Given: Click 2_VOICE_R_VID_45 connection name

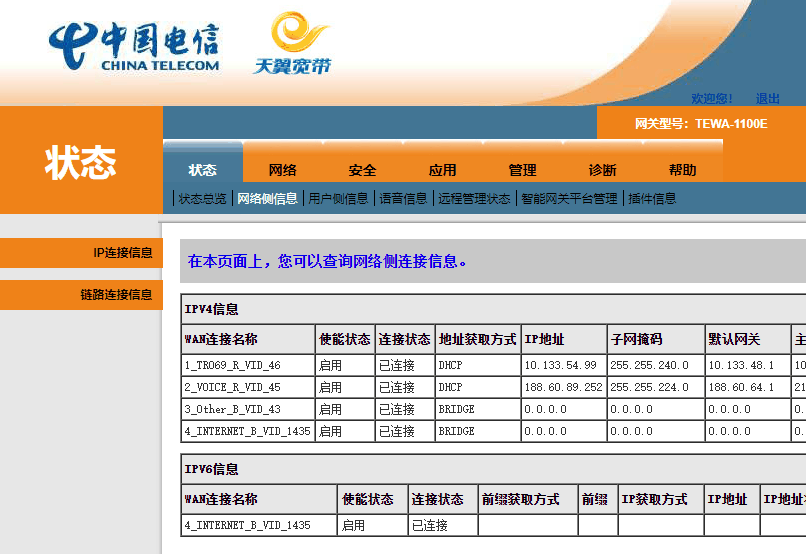Looking at the screenshot, I should point(232,387).
